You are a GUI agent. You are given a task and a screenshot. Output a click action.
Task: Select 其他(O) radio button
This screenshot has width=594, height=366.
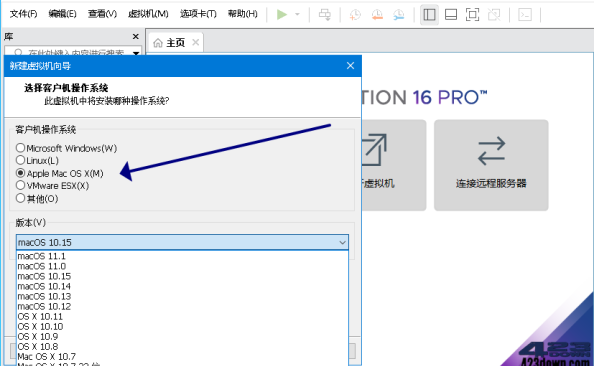coord(37,199)
